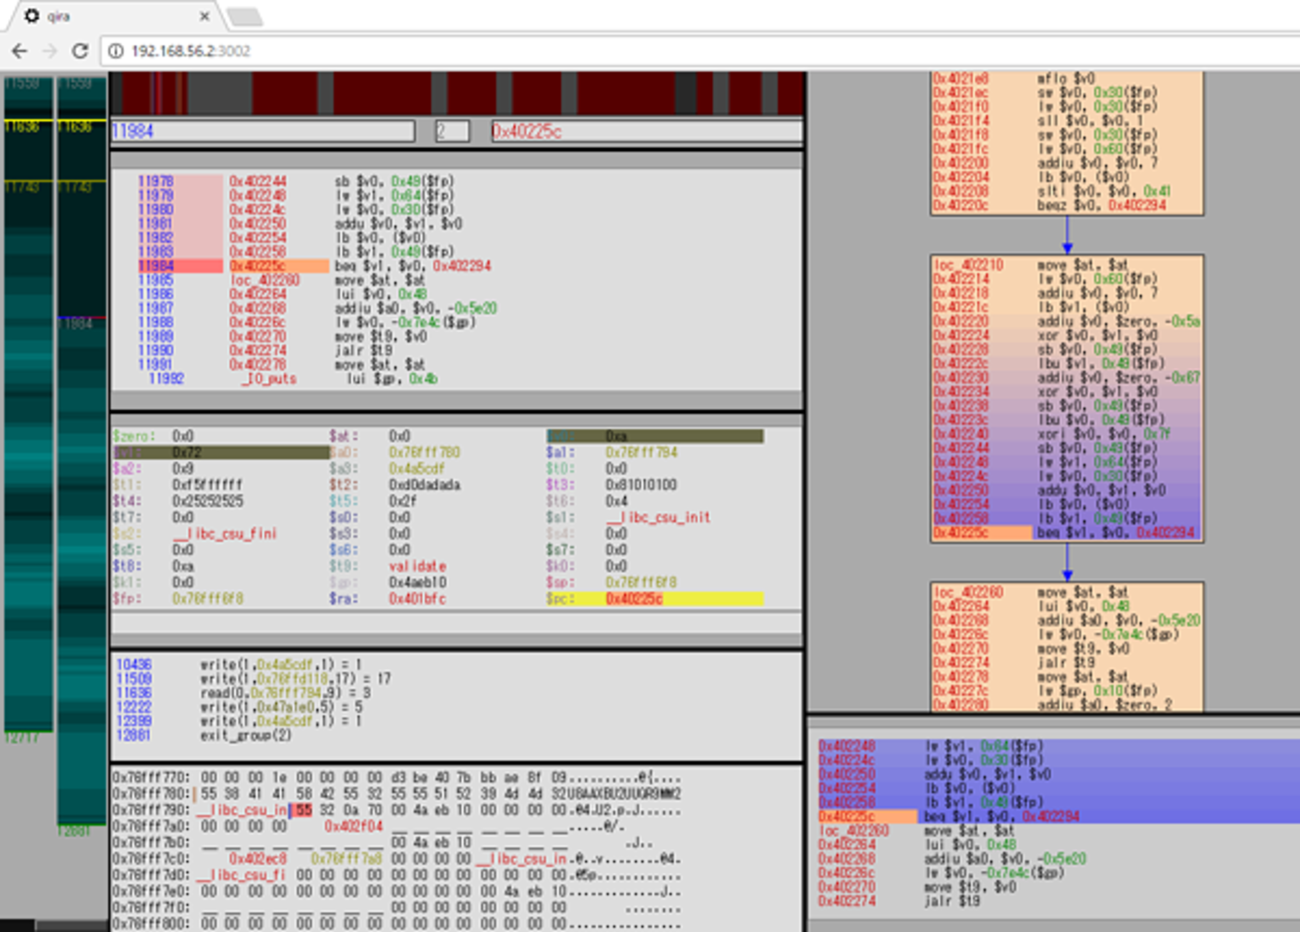The height and width of the screenshot is (932, 1300).
Task: Click the instruction address field 0x40225c
Action: 646,131
